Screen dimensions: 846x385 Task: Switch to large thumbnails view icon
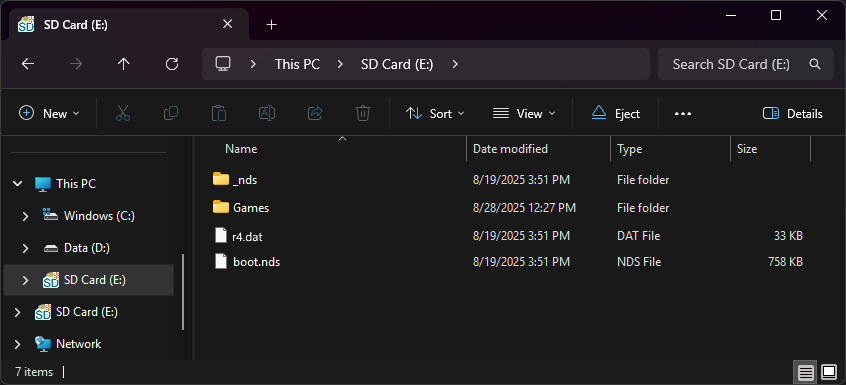(x=829, y=372)
